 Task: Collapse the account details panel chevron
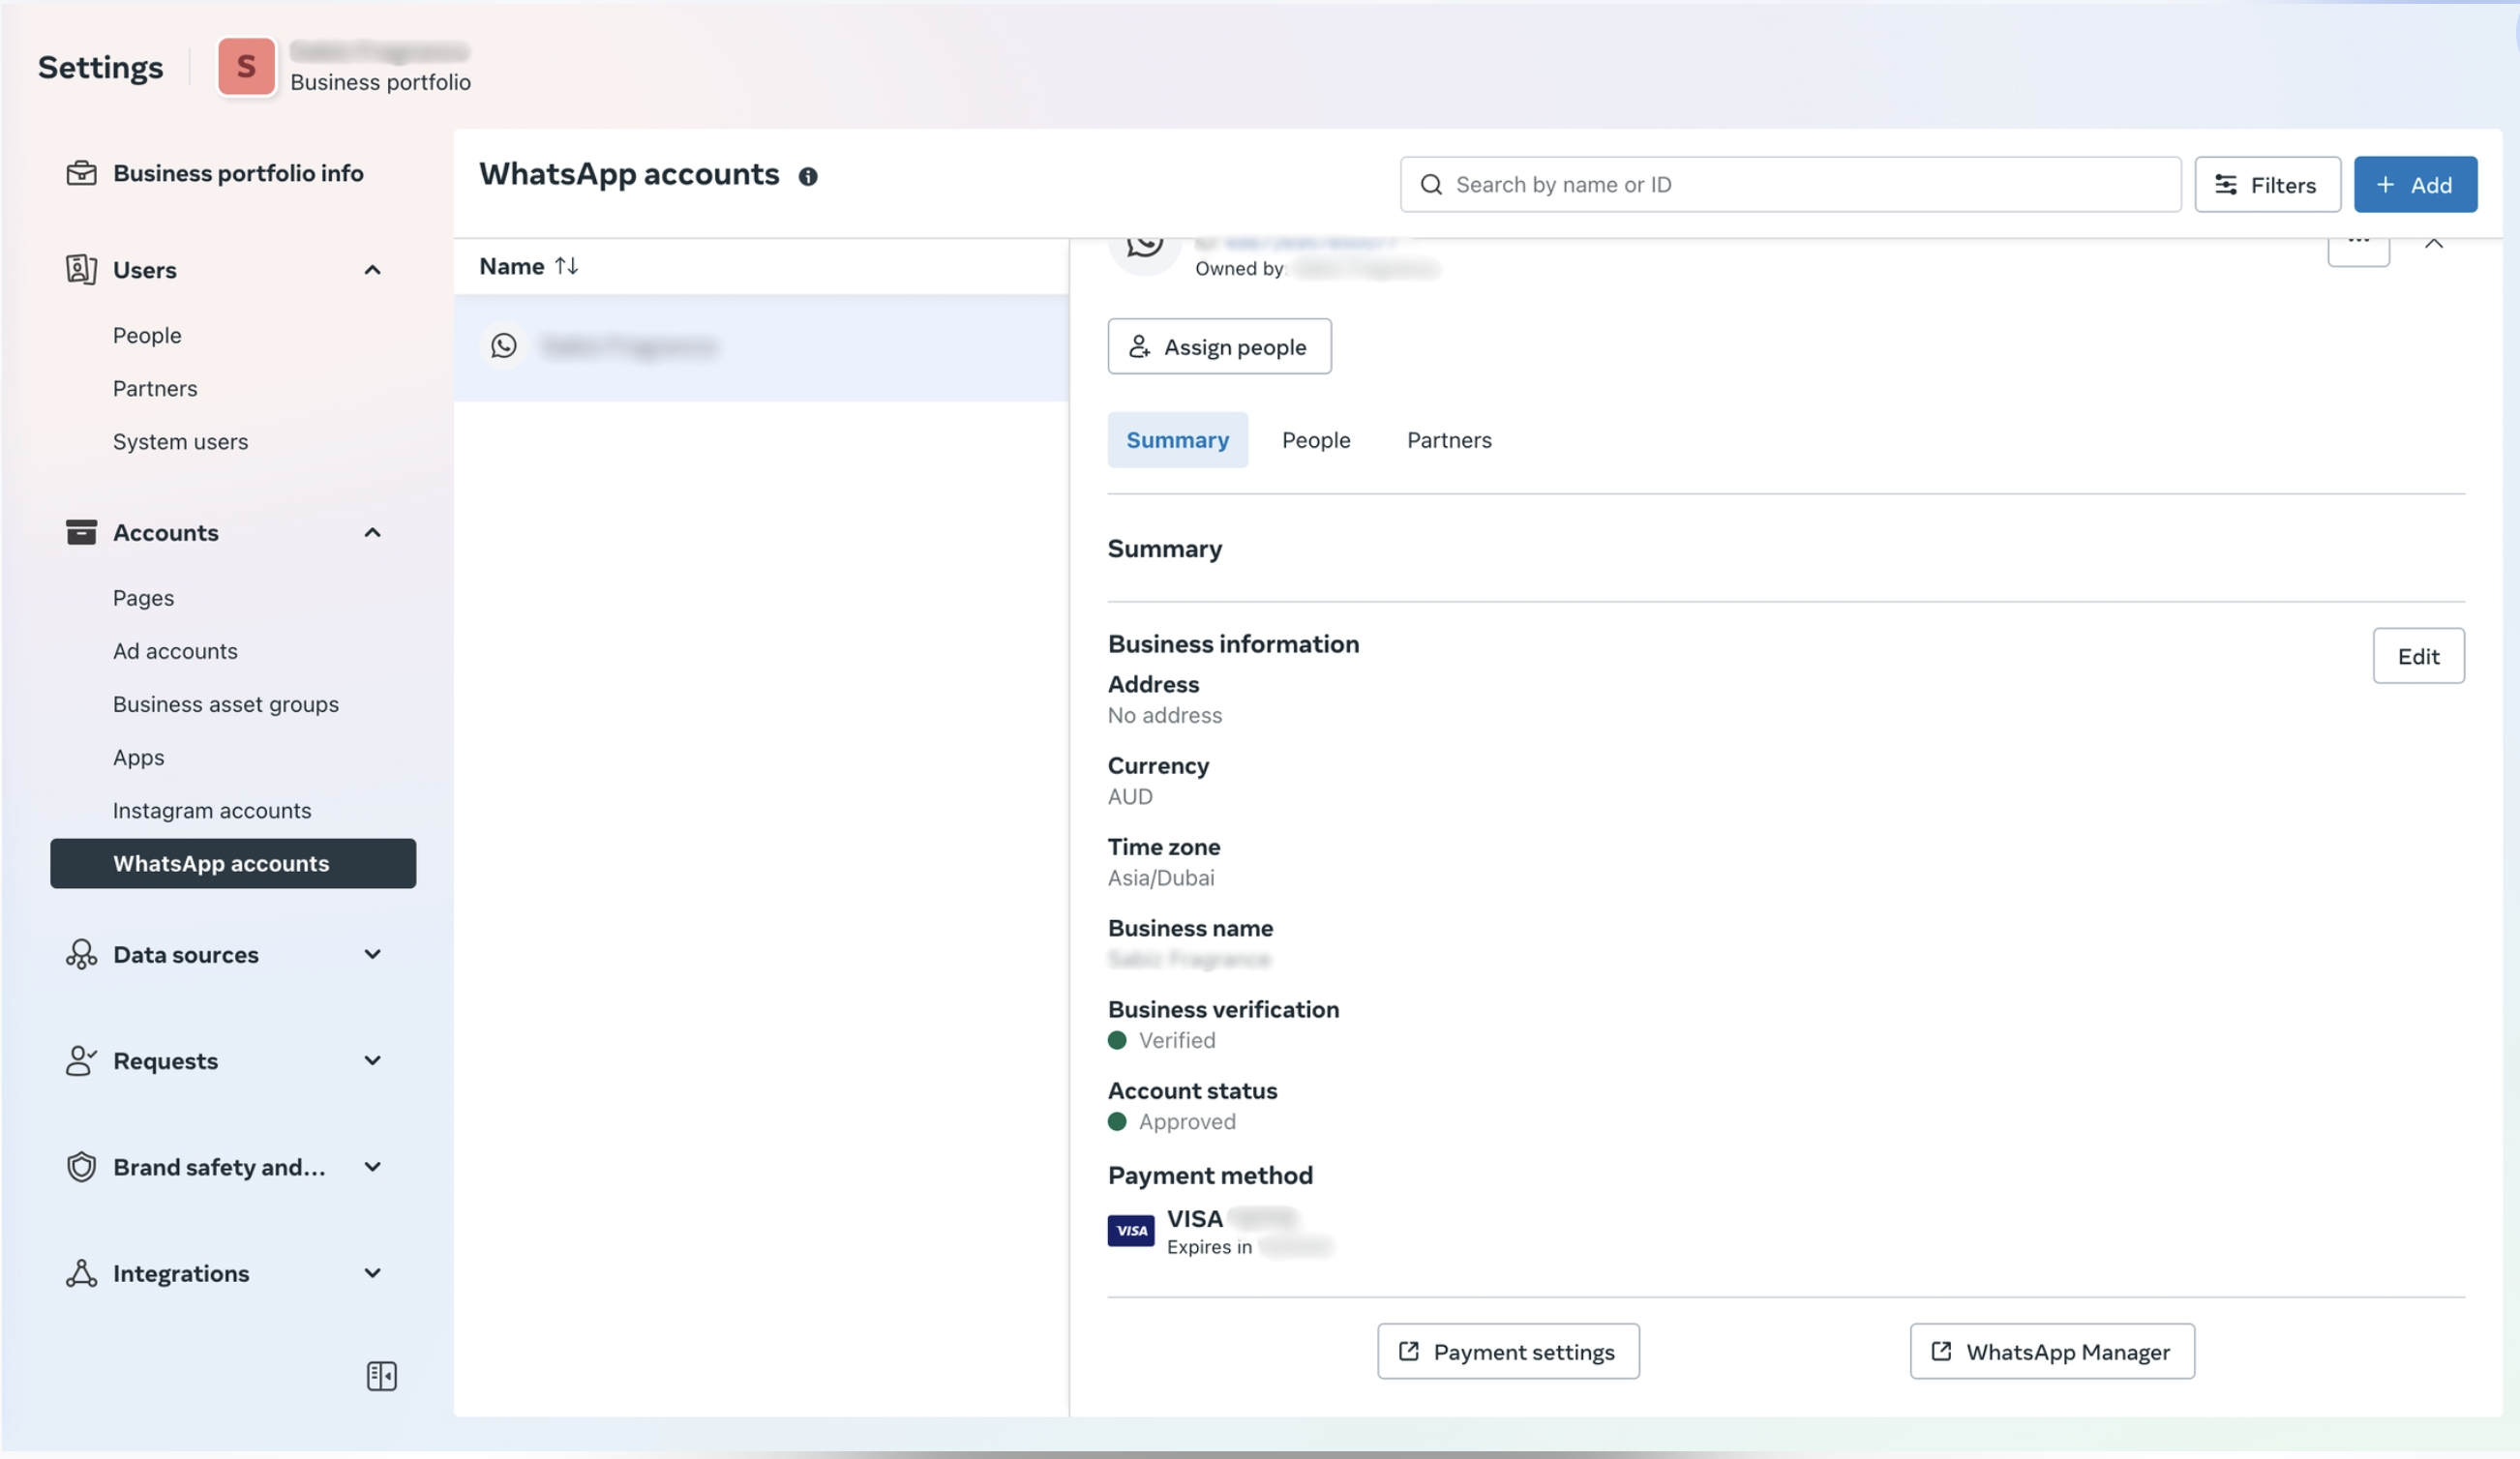2433,245
